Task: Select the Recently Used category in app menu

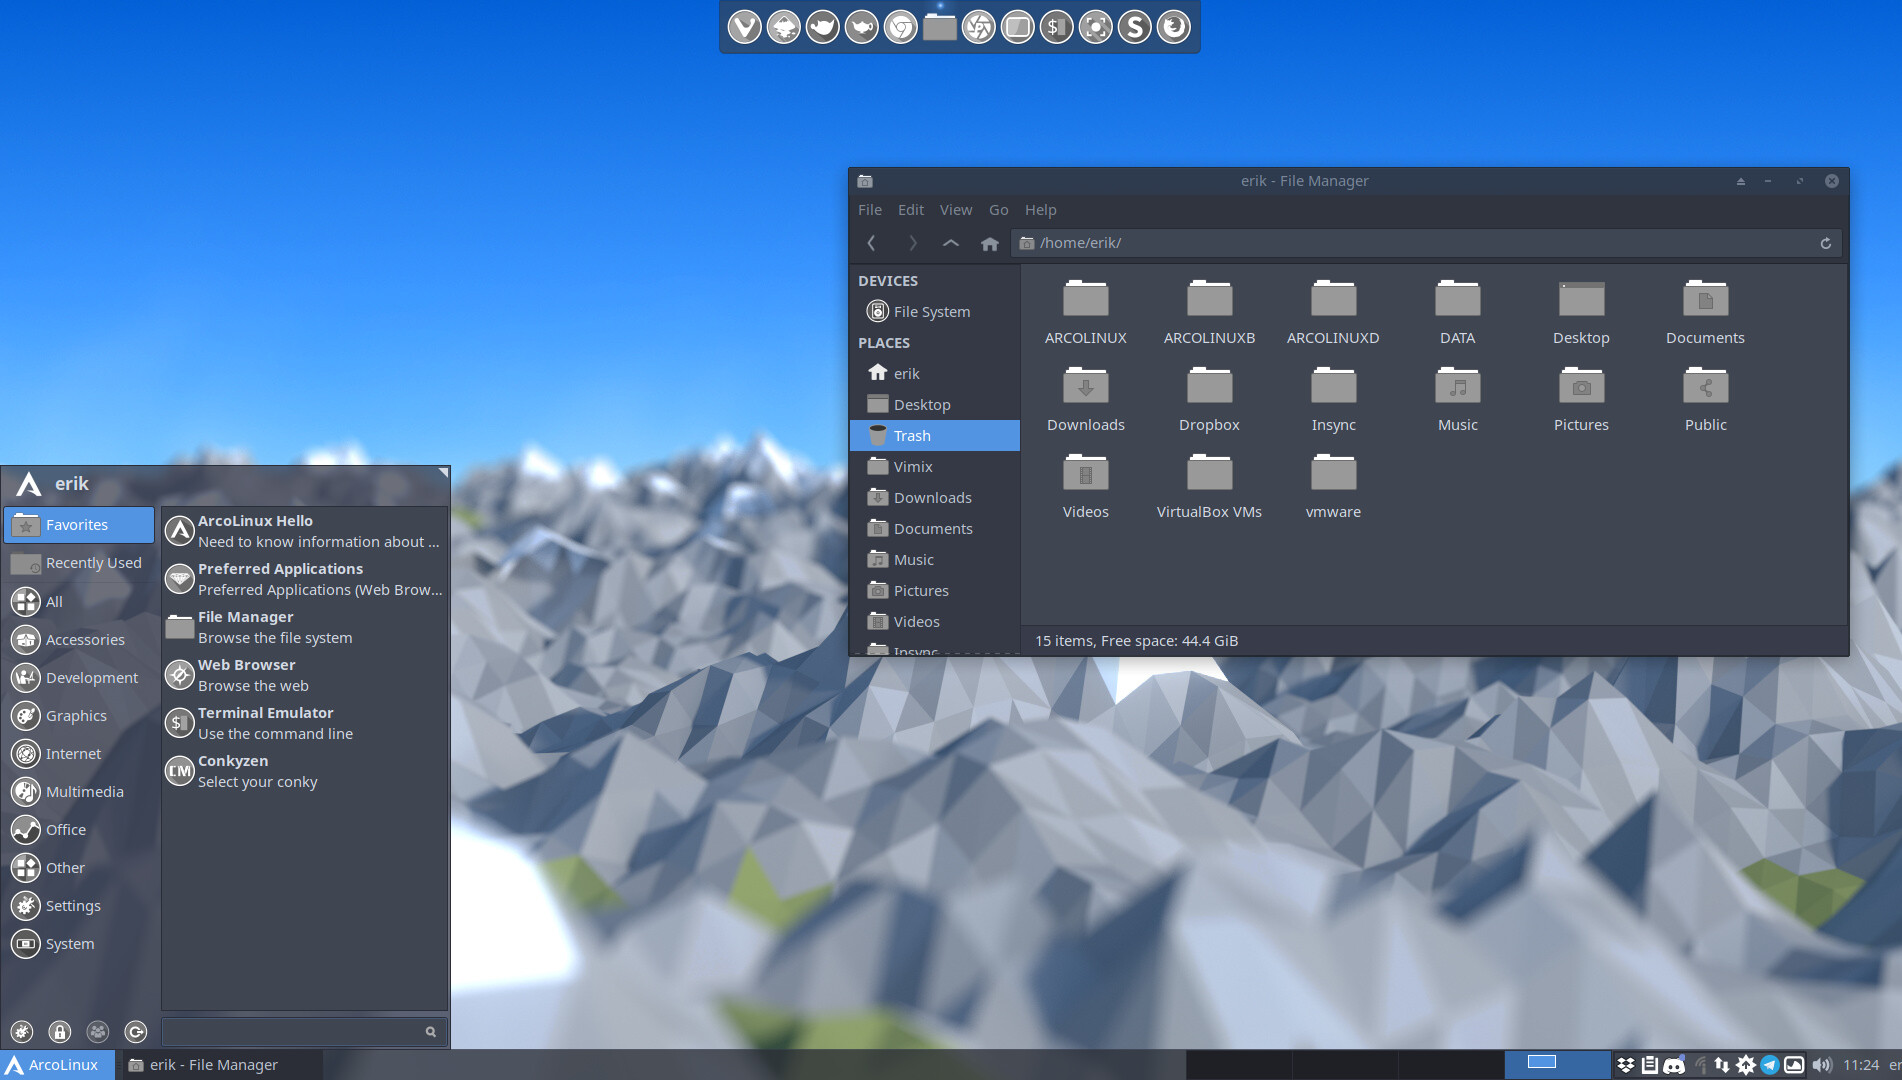Action: pos(92,562)
